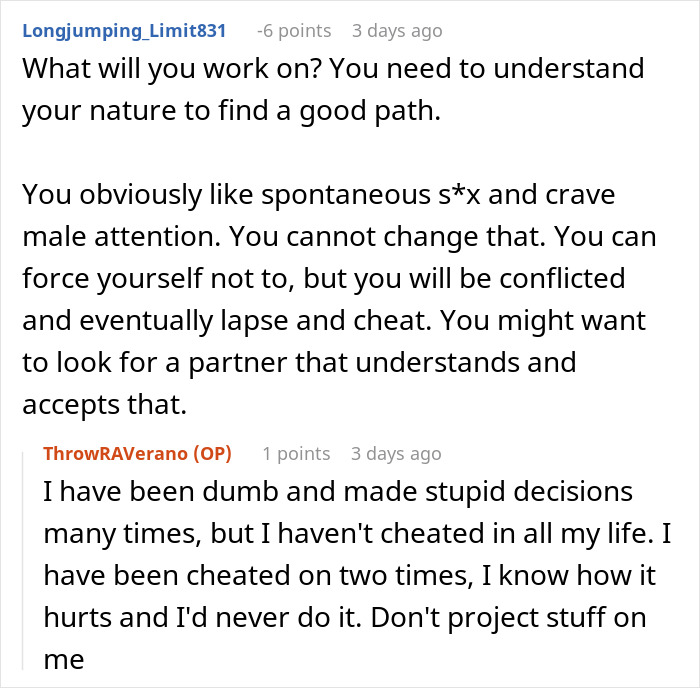Click the "-6 points" comment score
Screen dimensions: 700x688
coord(294,31)
